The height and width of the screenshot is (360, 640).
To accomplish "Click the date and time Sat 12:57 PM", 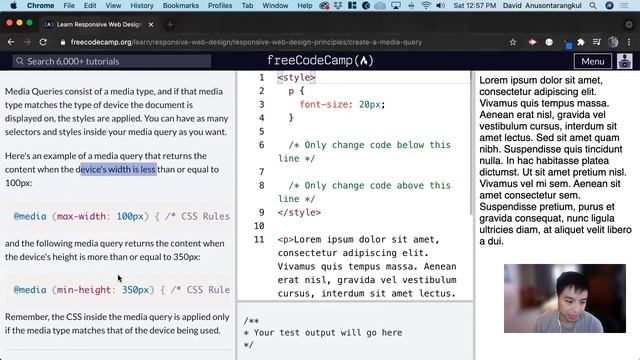I will (475, 6).
